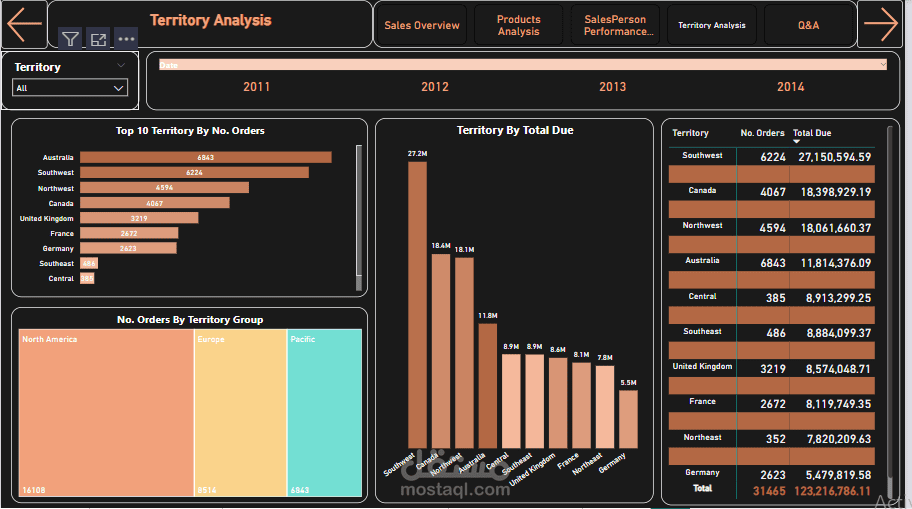Click the total order count 31465
The height and width of the screenshot is (509, 912).
769,491
